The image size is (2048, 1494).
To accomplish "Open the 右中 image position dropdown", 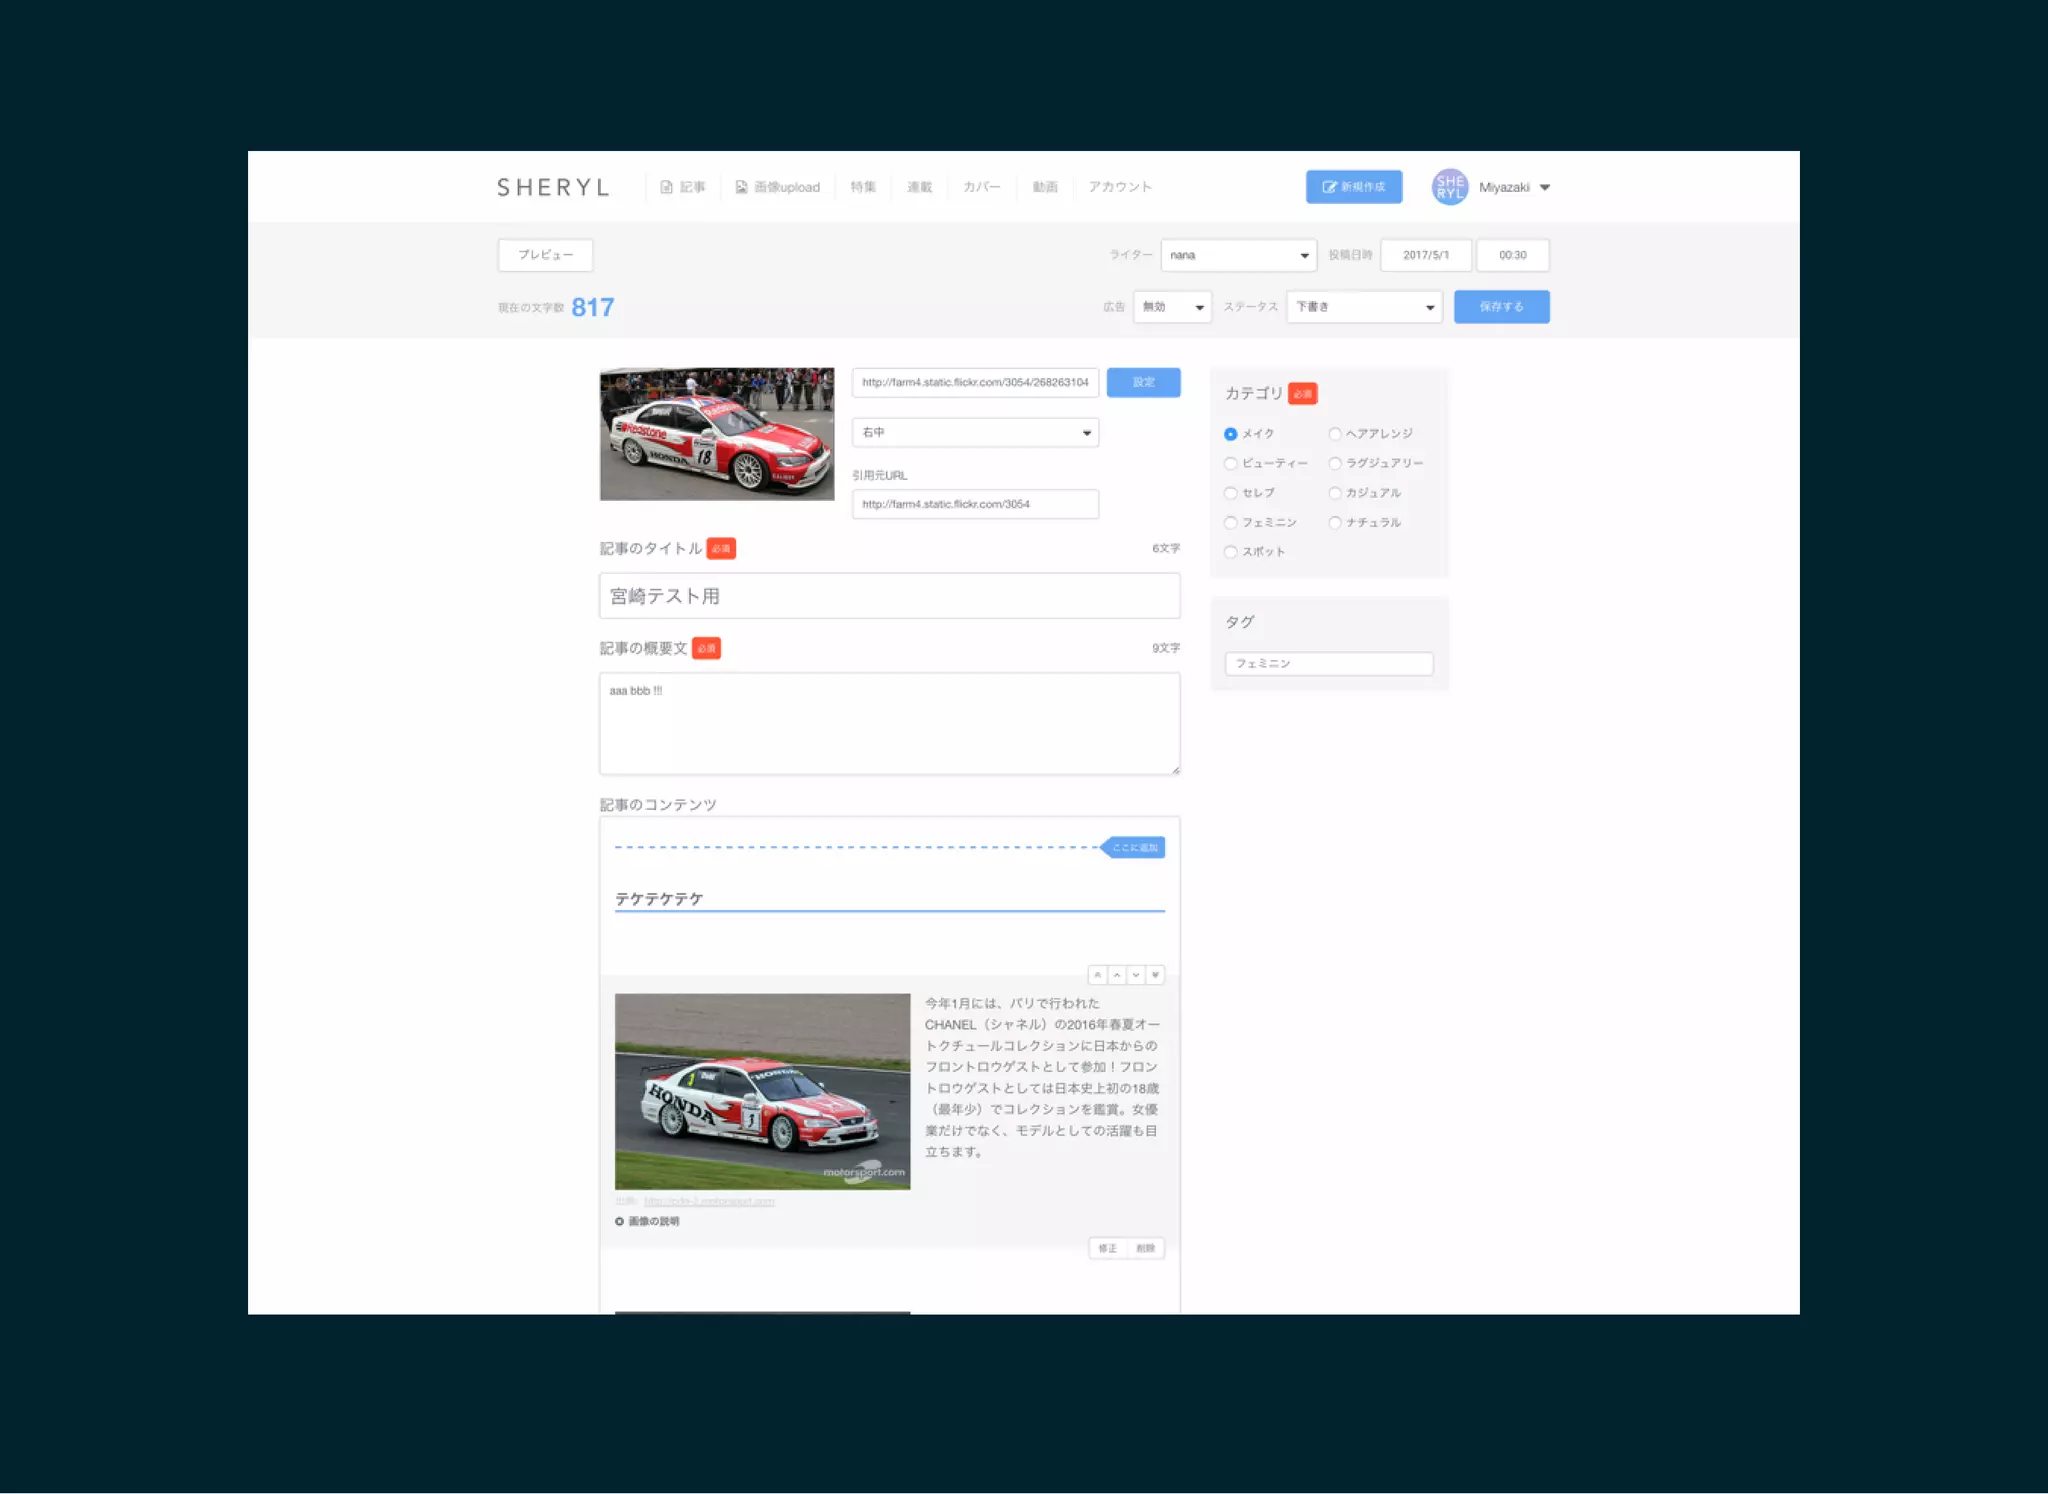I will (975, 432).
